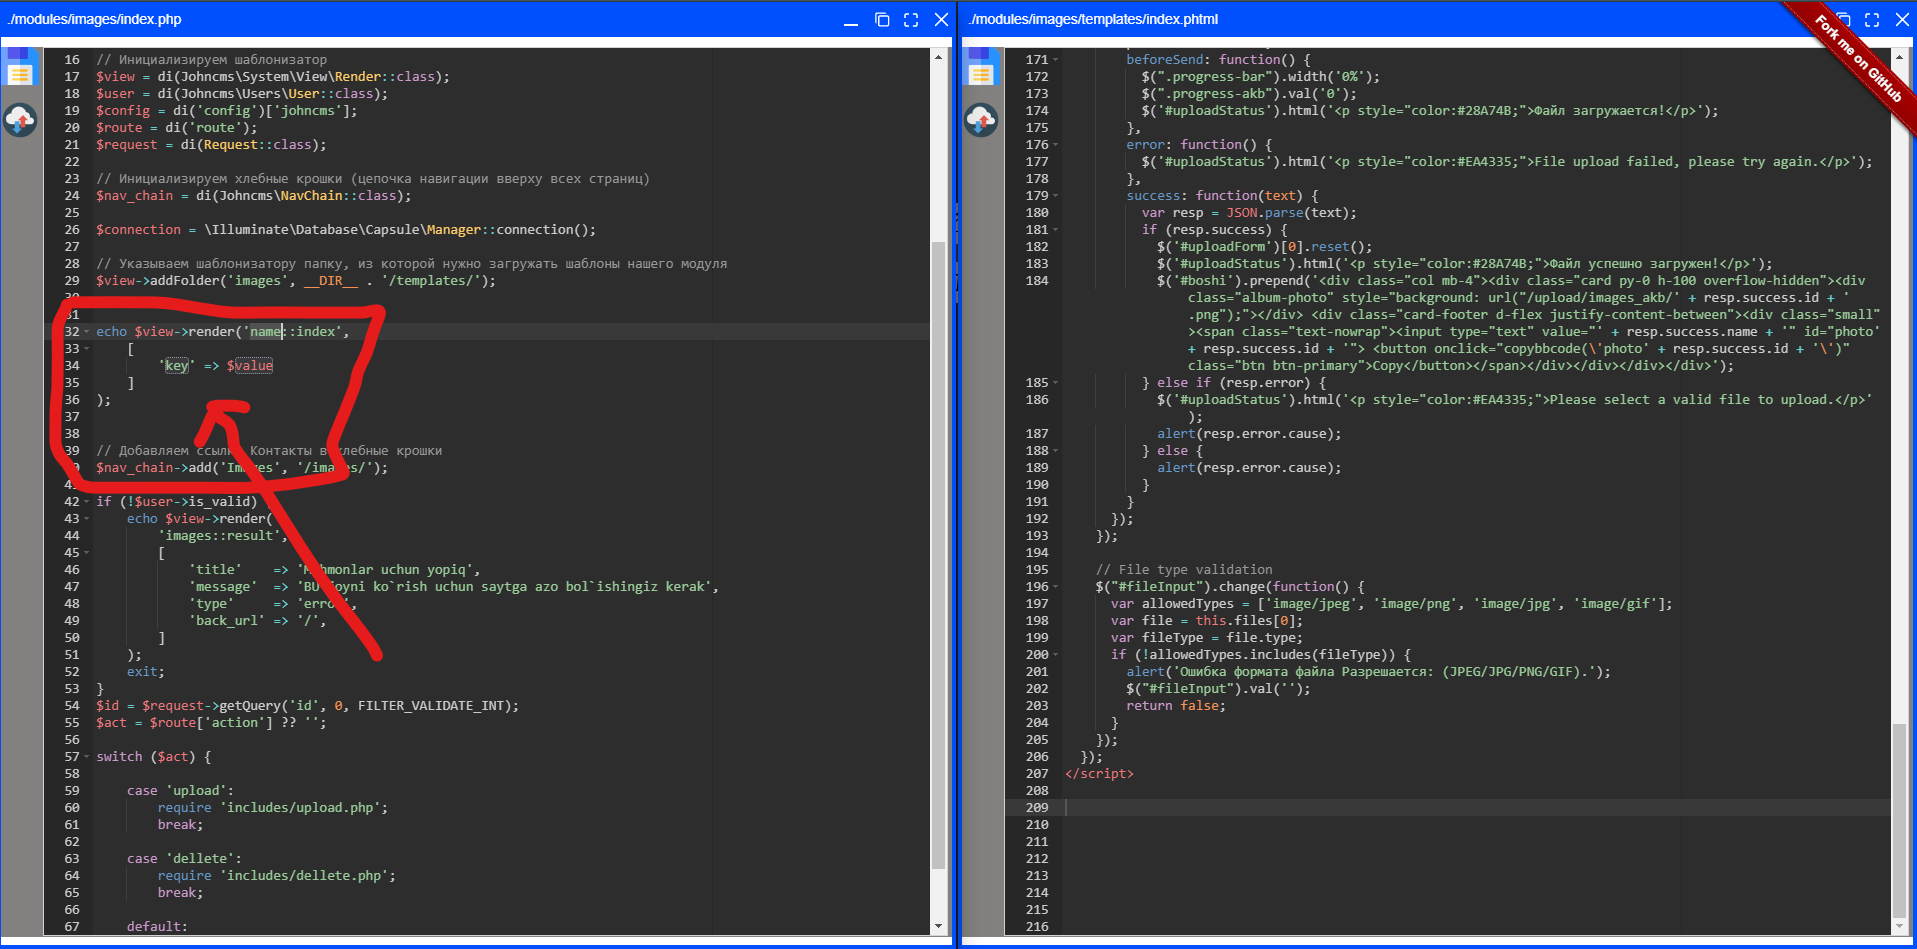Minimize the index.php editor window
This screenshot has width=1917, height=949.
[851, 22]
